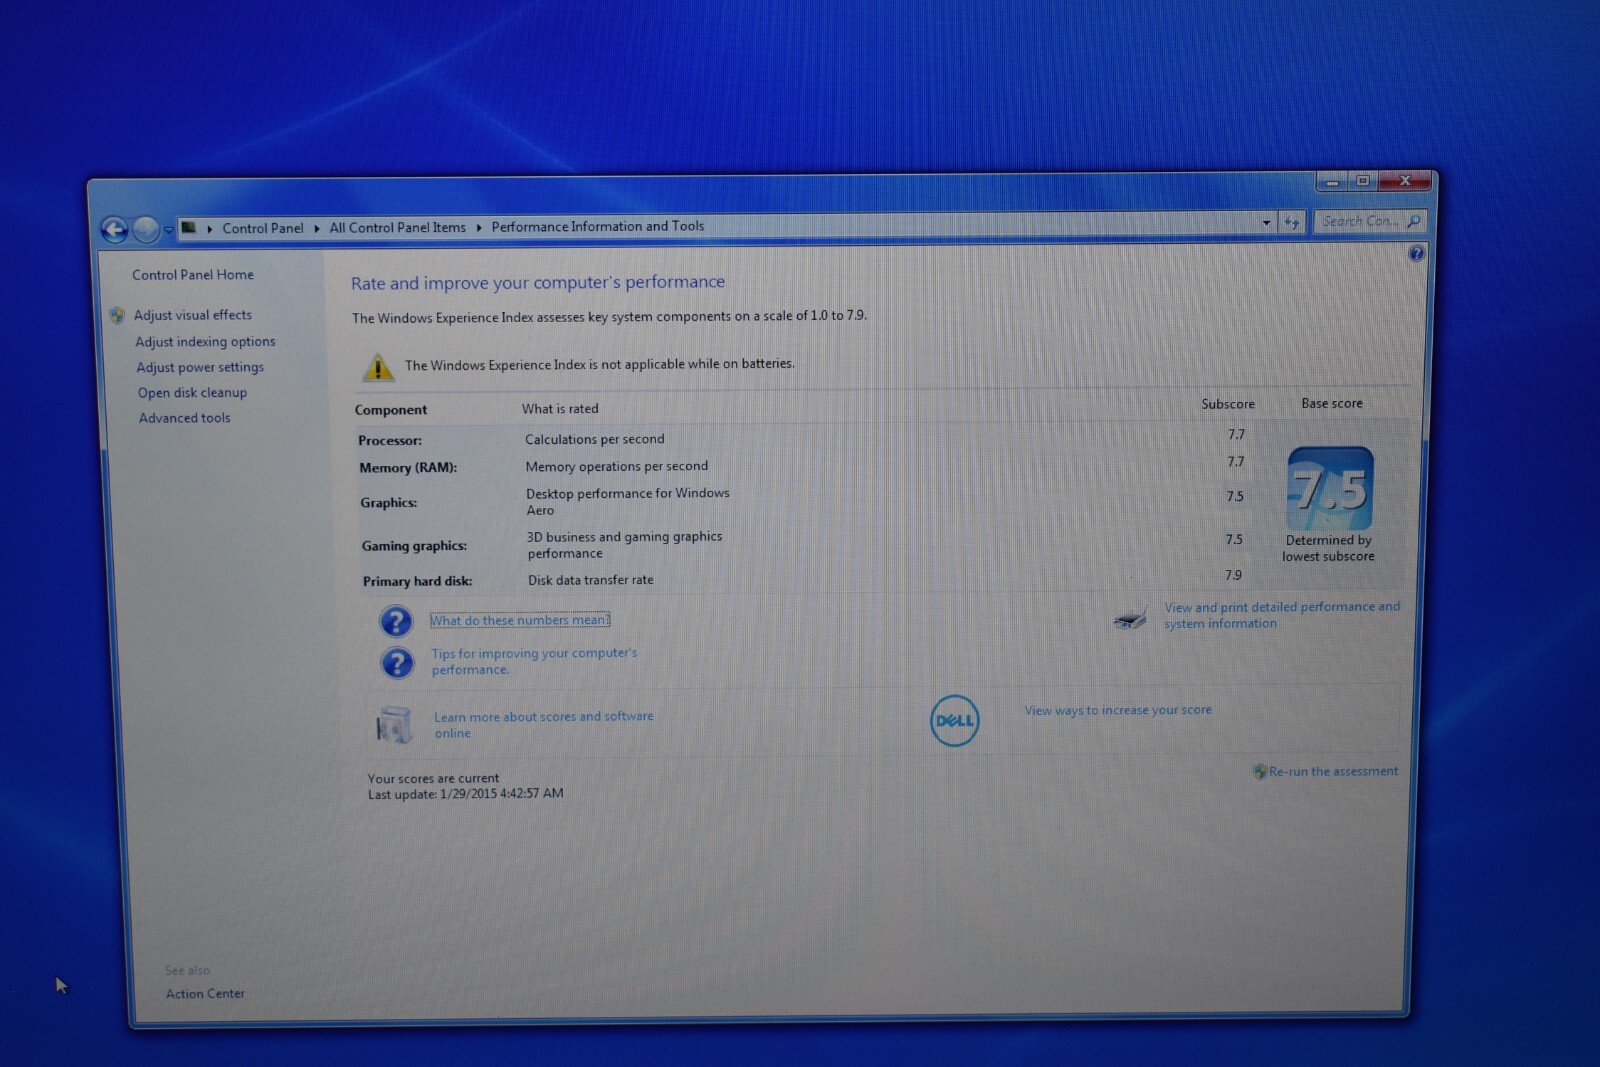The width and height of the screenshot is (1600, 1067).
Task: Click the battery warning triangle icon
Action: pos(377,367)
